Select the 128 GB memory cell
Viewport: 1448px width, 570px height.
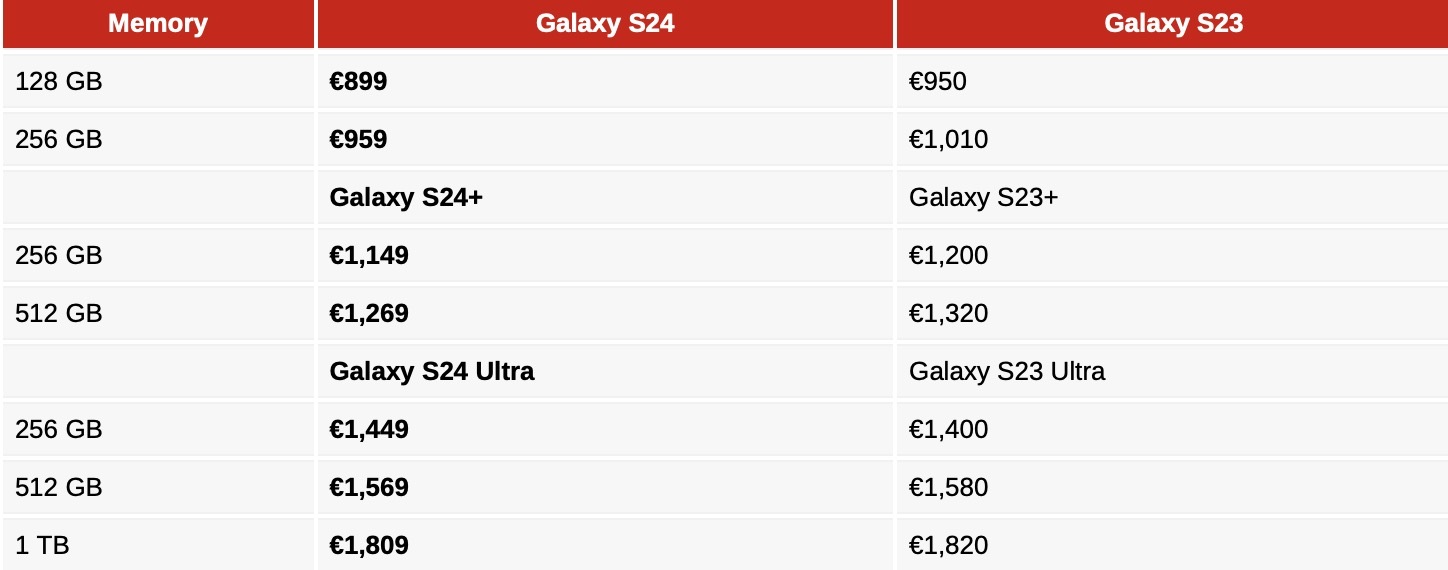pyautogui.click(x=59, y=81)
